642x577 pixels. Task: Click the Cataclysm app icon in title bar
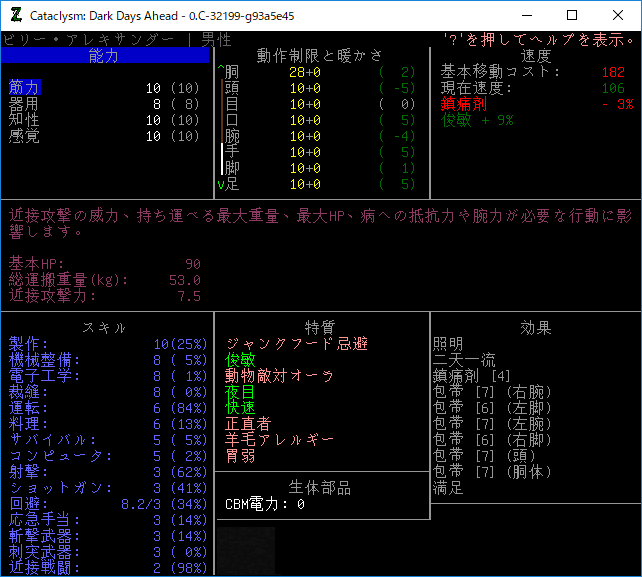coord(15,15)
